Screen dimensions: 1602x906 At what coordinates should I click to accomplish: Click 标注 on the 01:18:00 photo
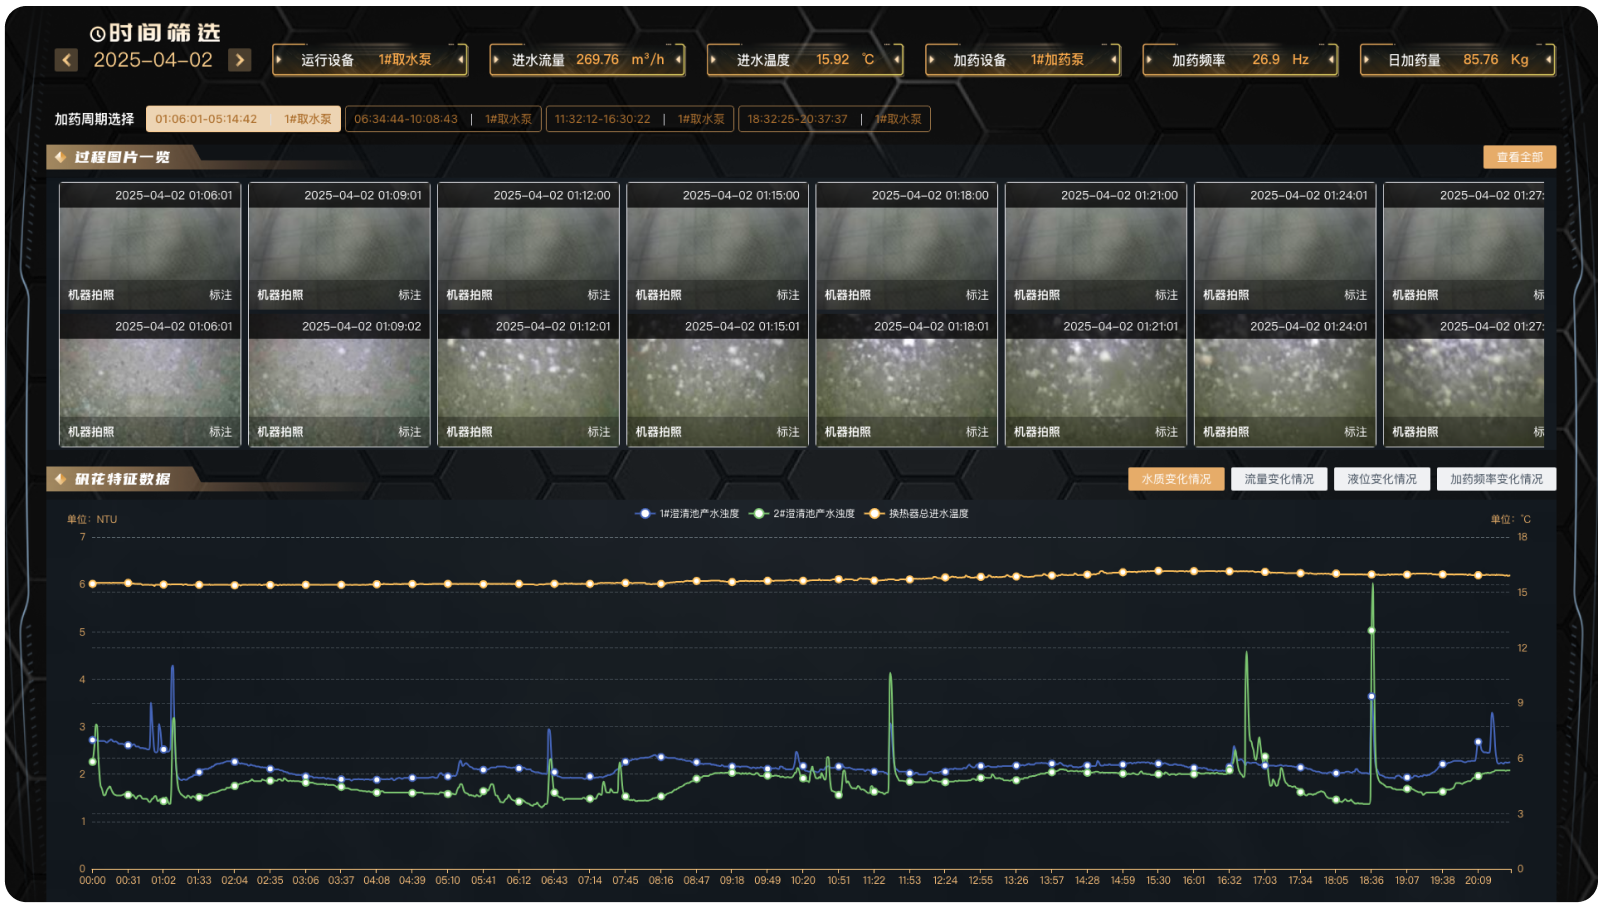tap(977, 295)
